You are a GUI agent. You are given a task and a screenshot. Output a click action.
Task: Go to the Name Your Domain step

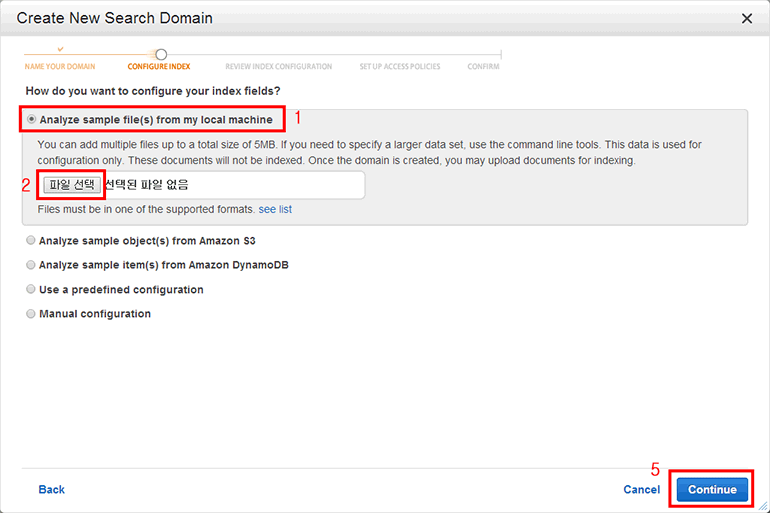60,67
